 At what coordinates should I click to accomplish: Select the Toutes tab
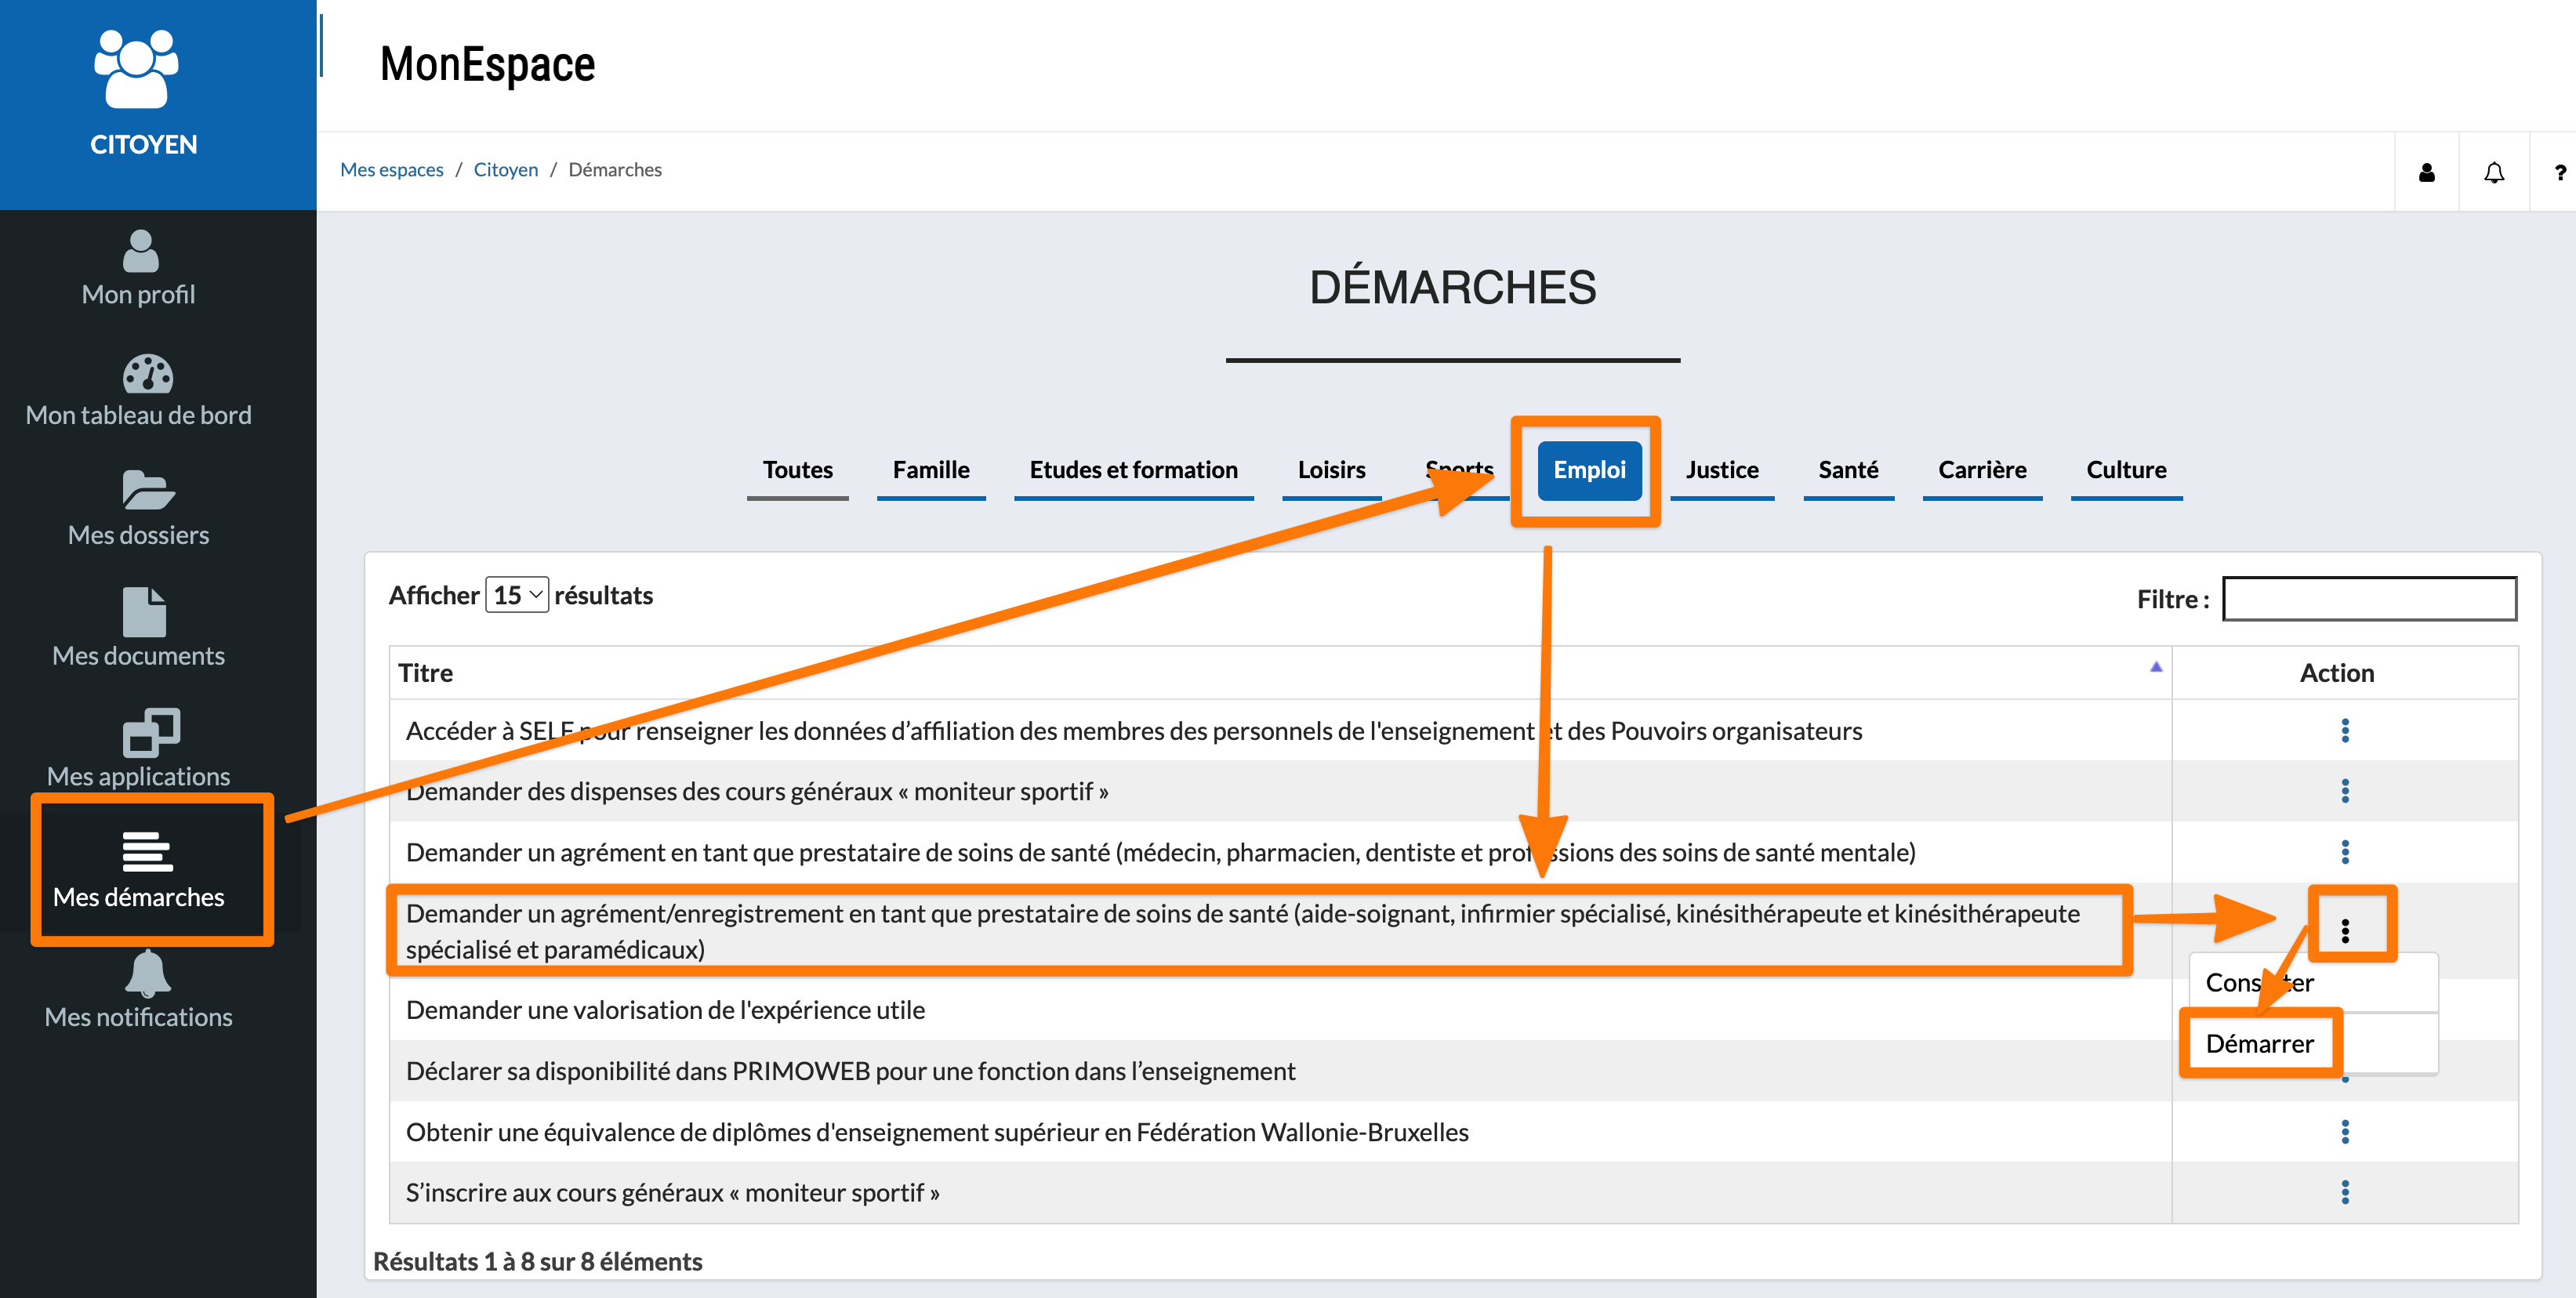click(797, 470)
